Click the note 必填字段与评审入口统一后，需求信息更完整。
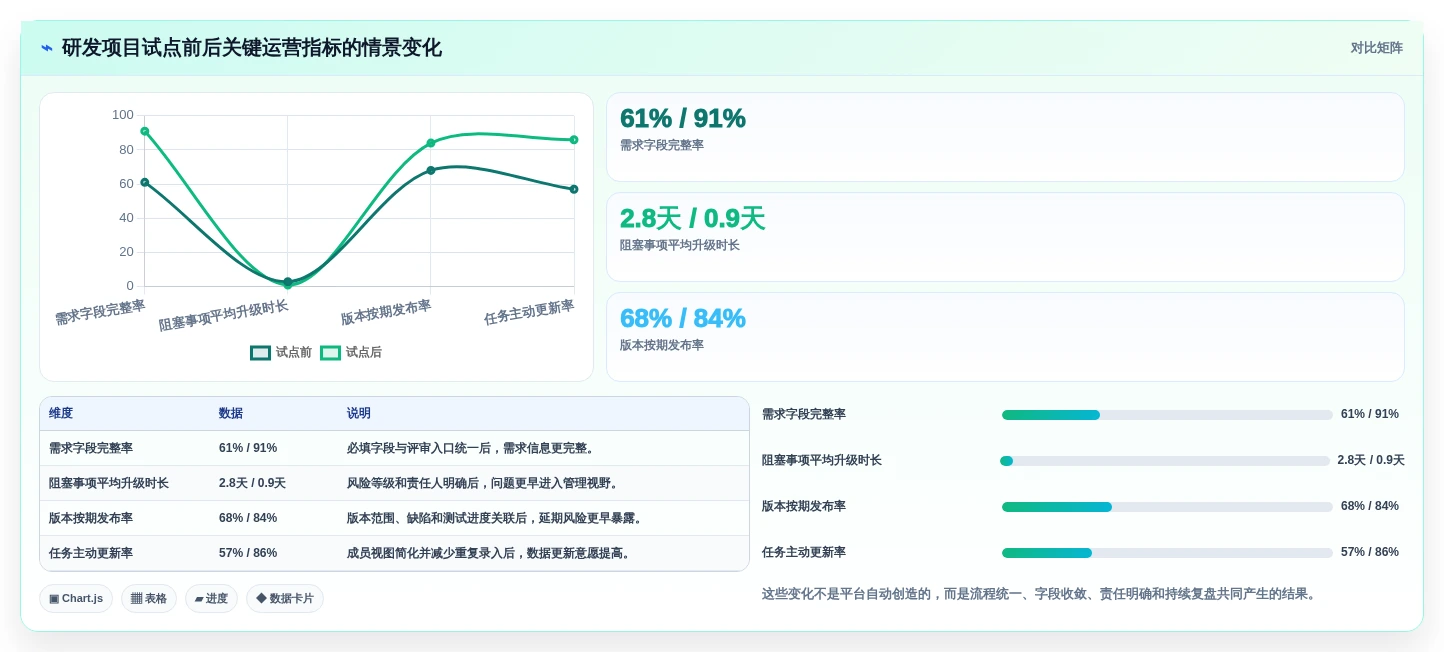1444x652 pixels. pyautogui.click(x=473, y=449)
